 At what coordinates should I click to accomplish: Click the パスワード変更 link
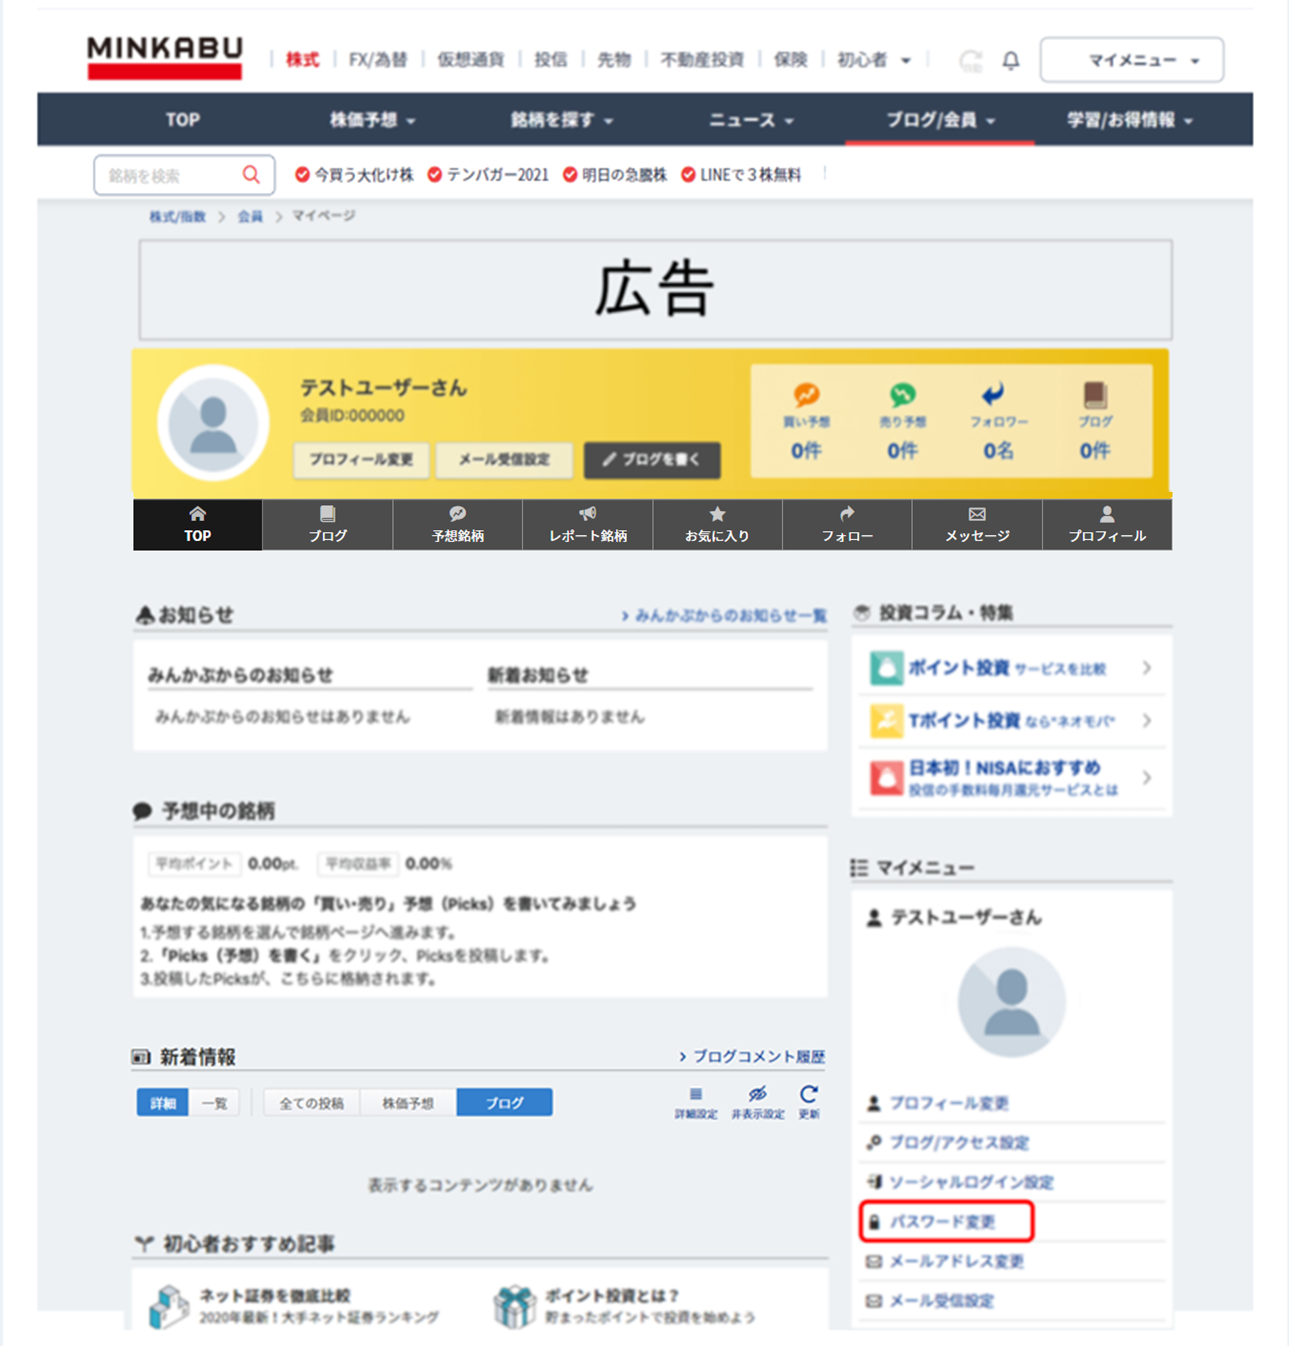coord(942,1222)
